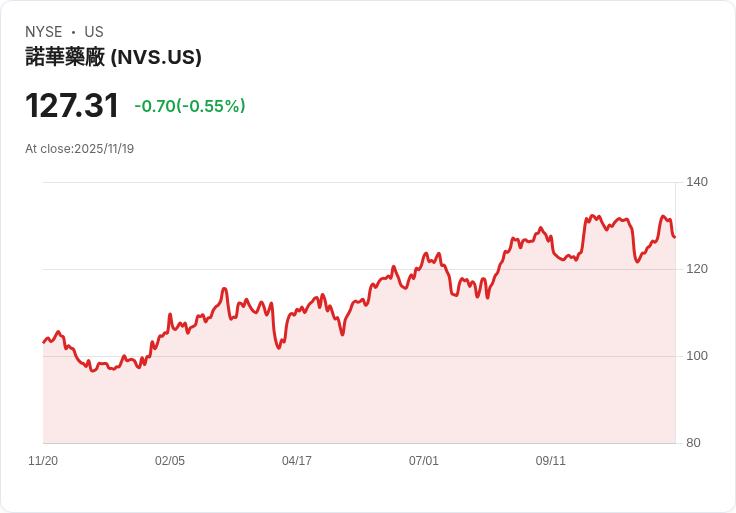Click the 100 y-axis value label
The width and height of the screenshot is (736, 513).
click(697, 356)
